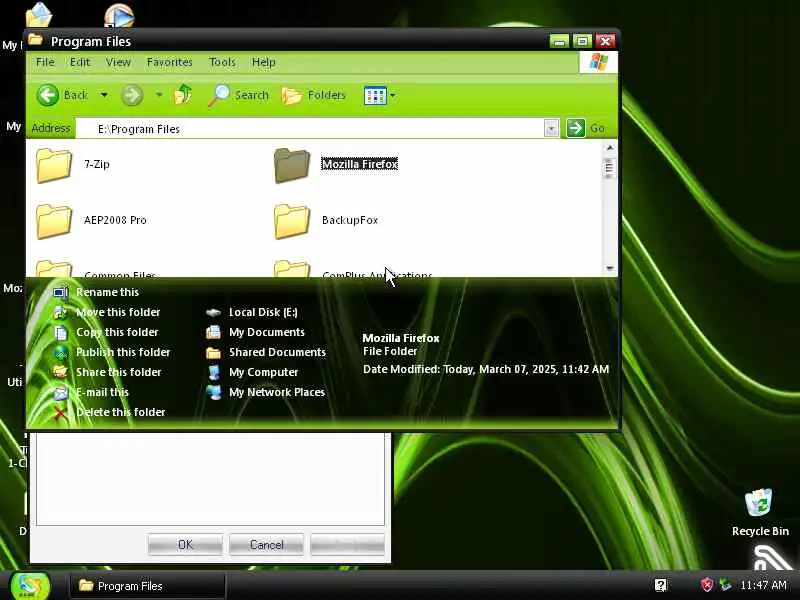The image size is (800, 600).
Task: Open the Favorites menu
Action: 169,62
